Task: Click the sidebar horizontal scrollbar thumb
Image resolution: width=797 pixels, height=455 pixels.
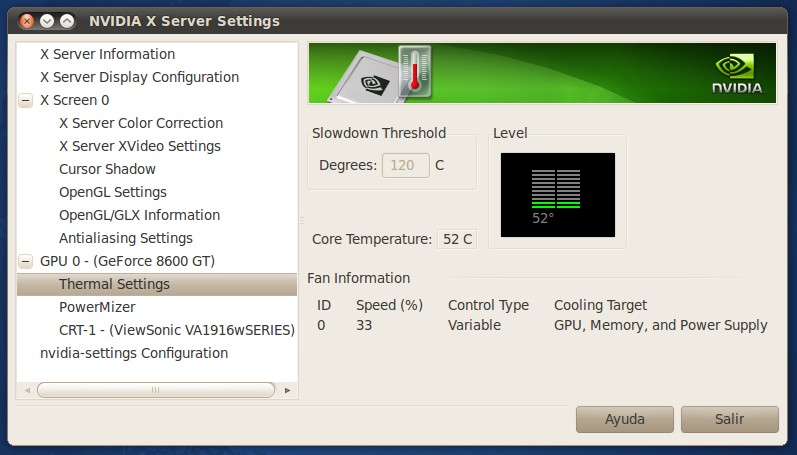Action: click(156, 390)
